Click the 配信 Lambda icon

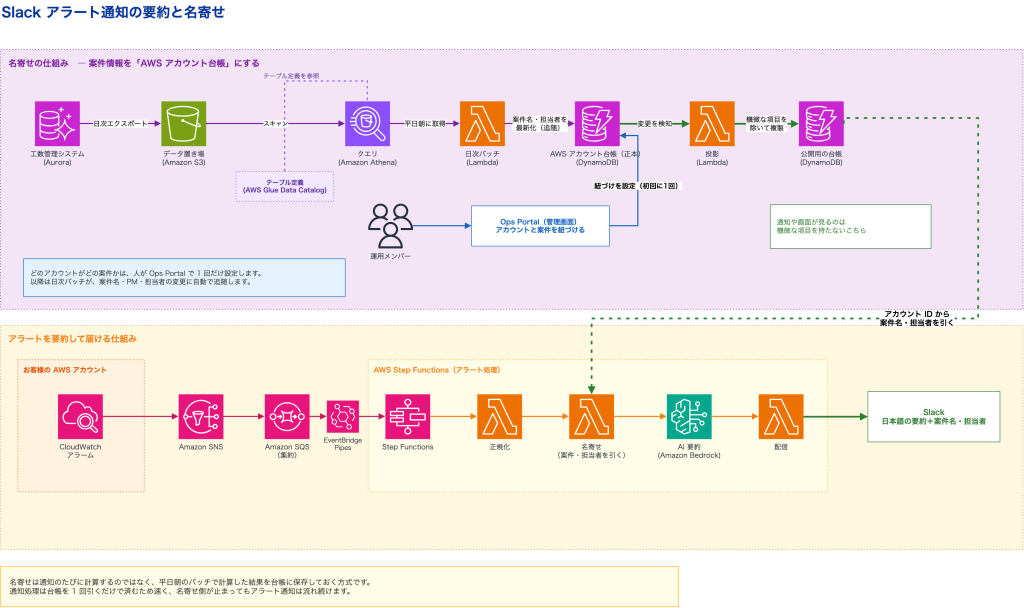pos(781,417)
